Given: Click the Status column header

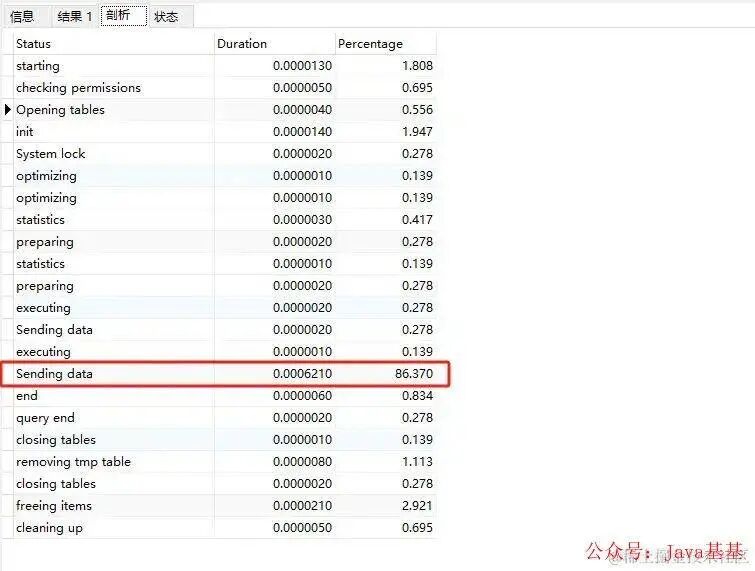Looking at the screenshot, I should click(x=114, y=44).
